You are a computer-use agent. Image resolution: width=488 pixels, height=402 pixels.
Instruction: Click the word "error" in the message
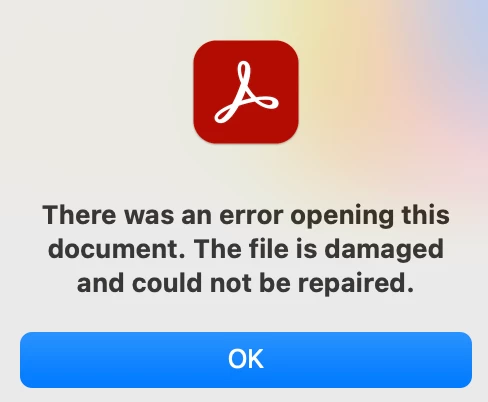click(251, 216)
